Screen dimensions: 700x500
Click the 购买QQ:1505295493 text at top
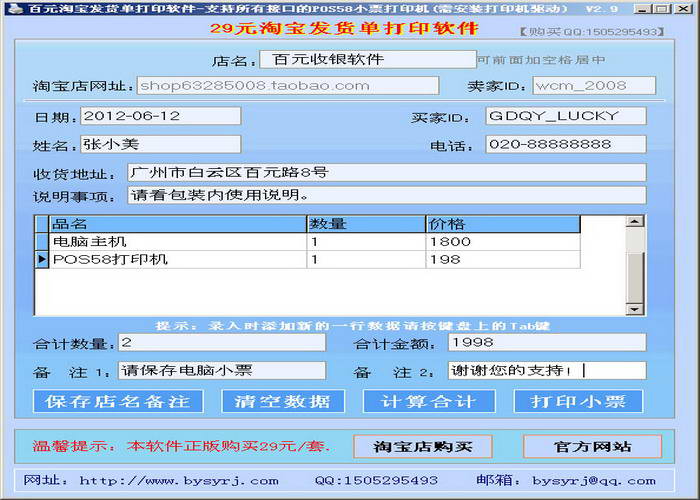click(x=592, y=32)
